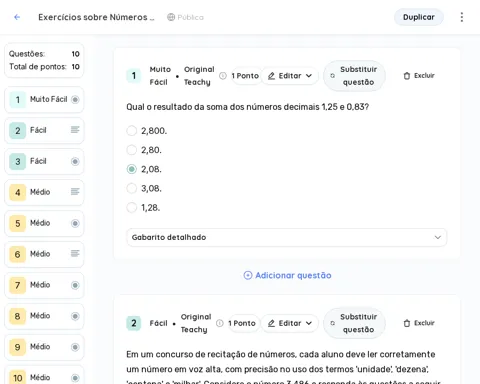Click the Fácil difficulty label in question 2 header

158,323
